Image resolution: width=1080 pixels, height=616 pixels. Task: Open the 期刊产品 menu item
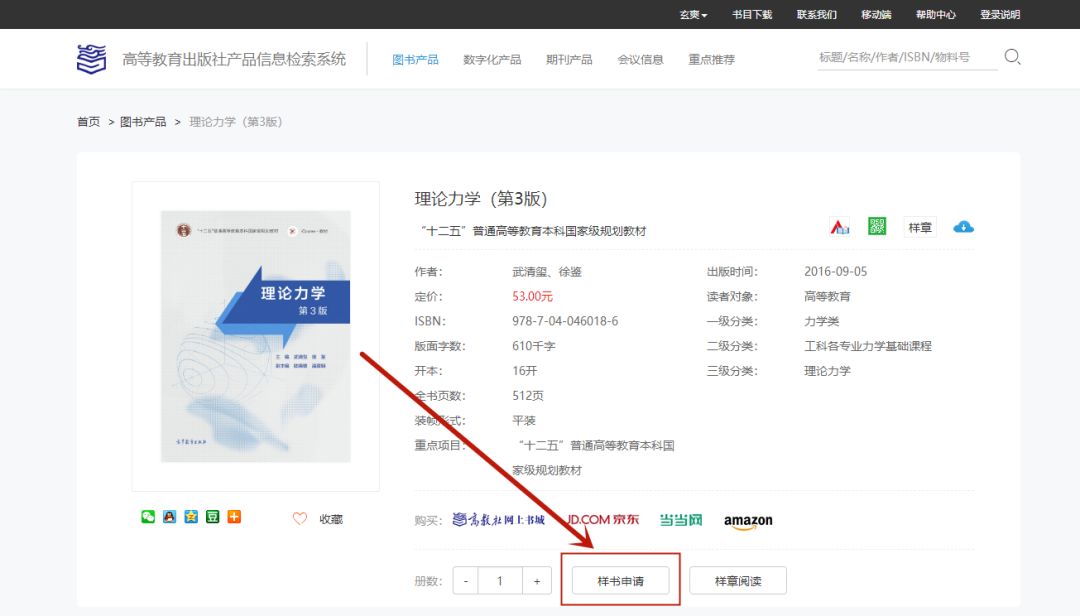569,60
